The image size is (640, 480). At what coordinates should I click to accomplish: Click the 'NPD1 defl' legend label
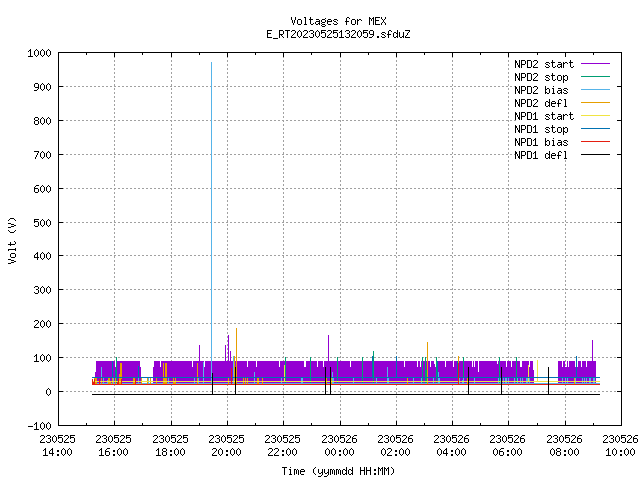[541, 156]
